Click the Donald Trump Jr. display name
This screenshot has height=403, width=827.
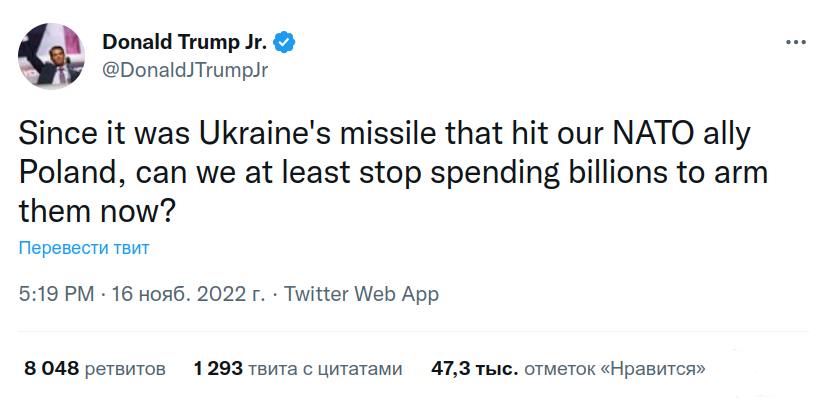tap(186, 42)
